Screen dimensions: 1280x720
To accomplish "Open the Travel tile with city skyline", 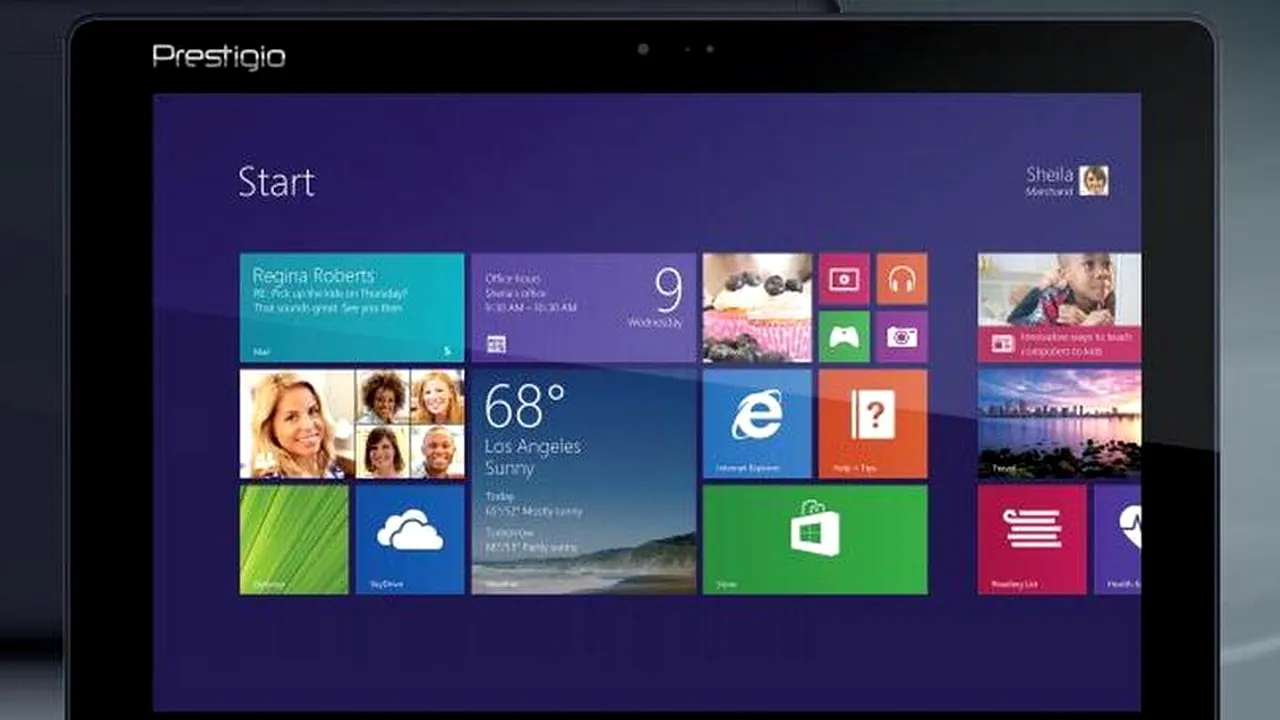I will point(1059,424).
